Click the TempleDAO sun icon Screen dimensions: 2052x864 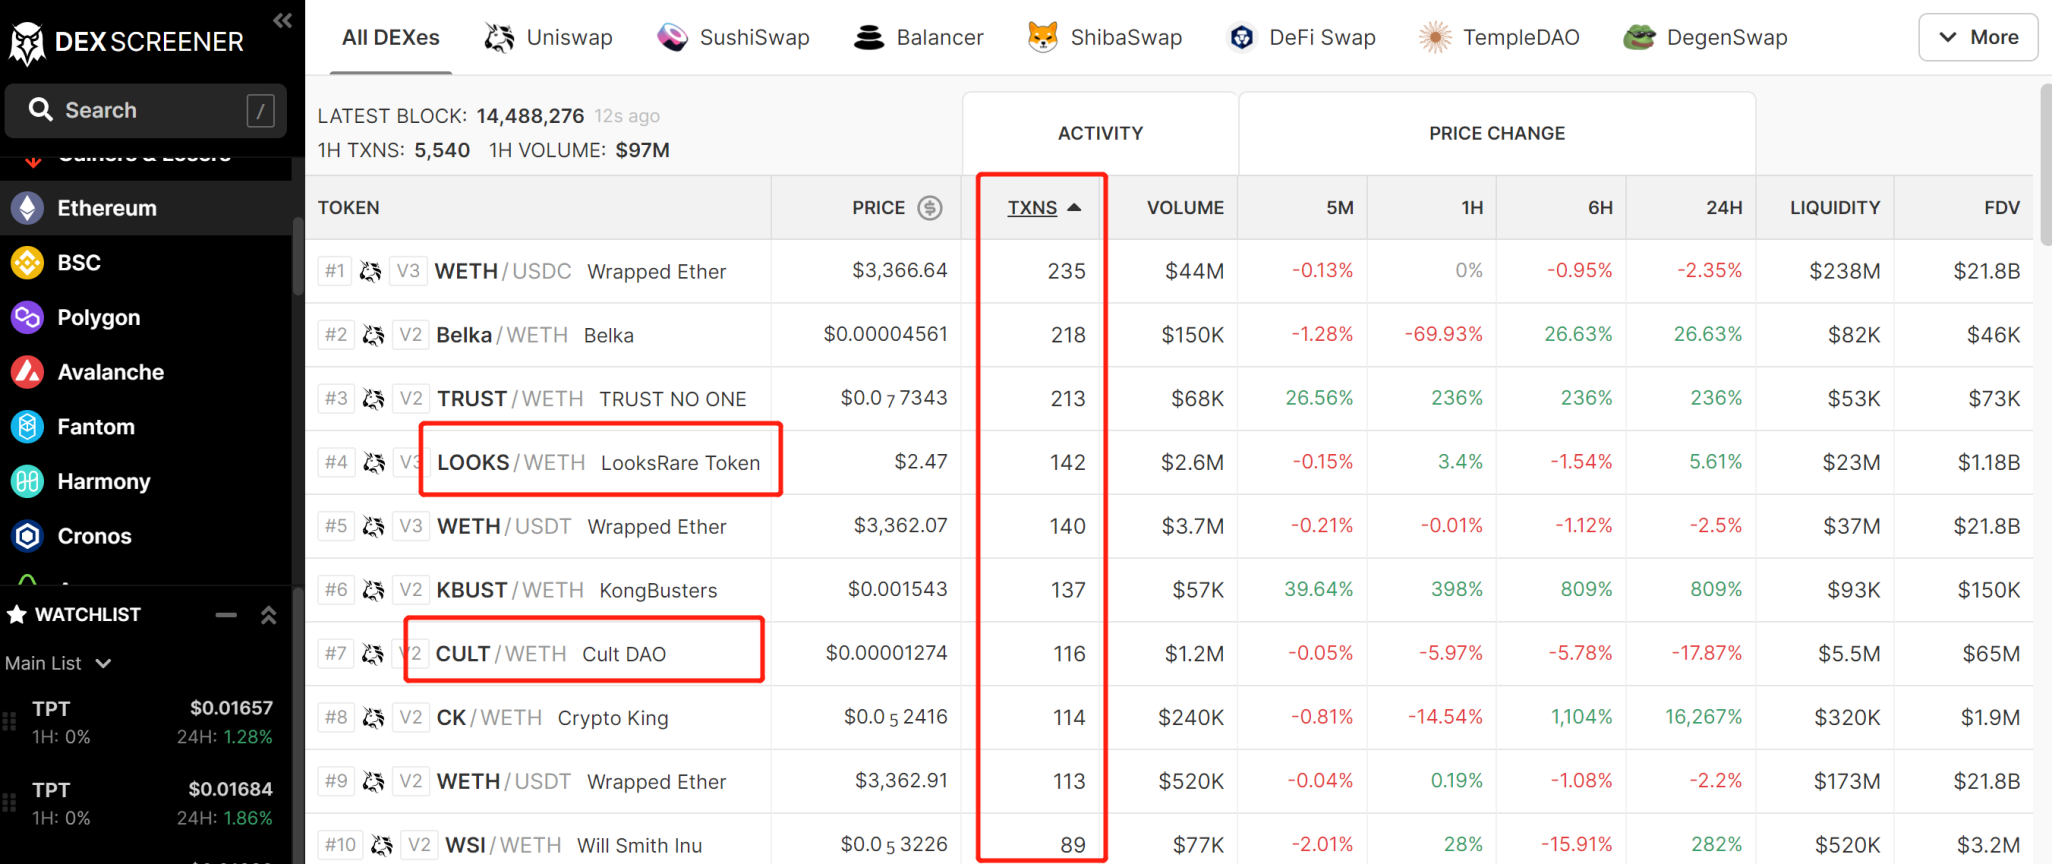[1435, 38]
